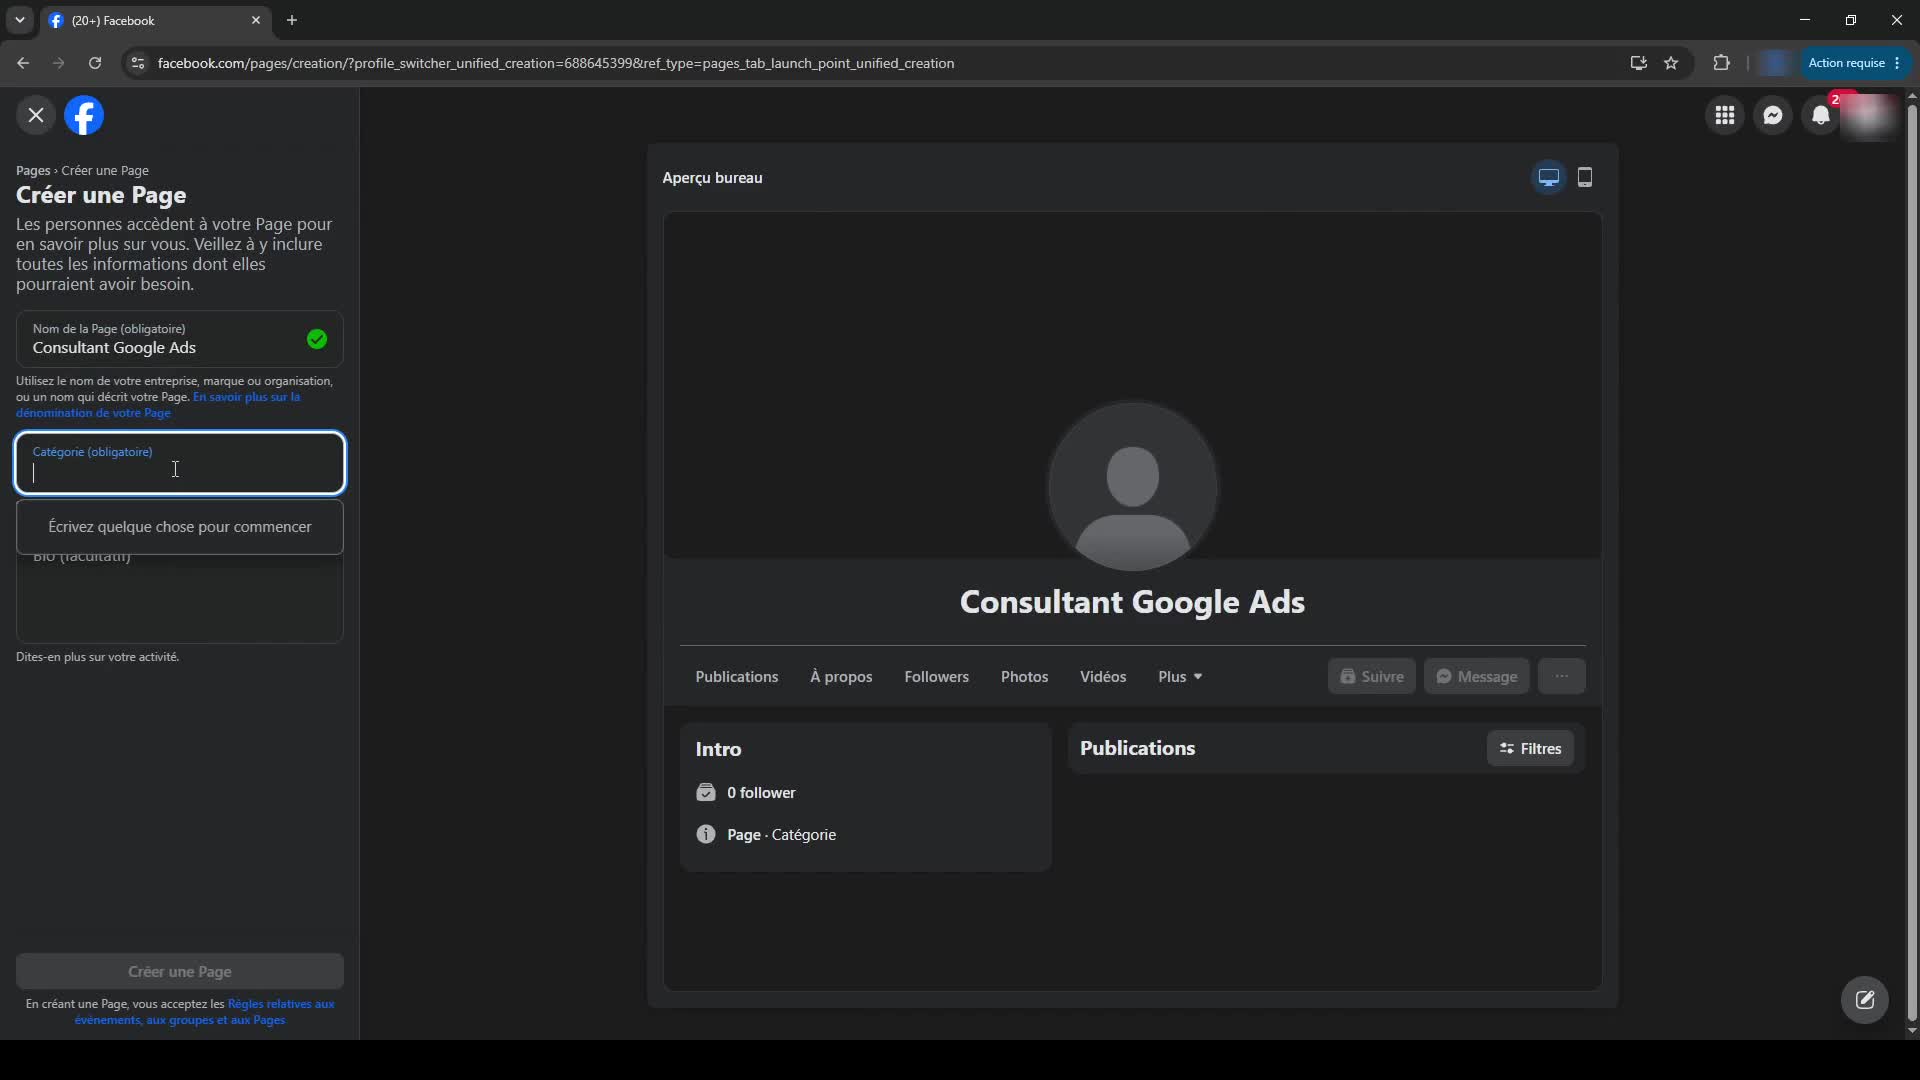Click the compose message pencil icon
Viewport: 1920px width, 1080px height.
[x=1865, y=1000]
